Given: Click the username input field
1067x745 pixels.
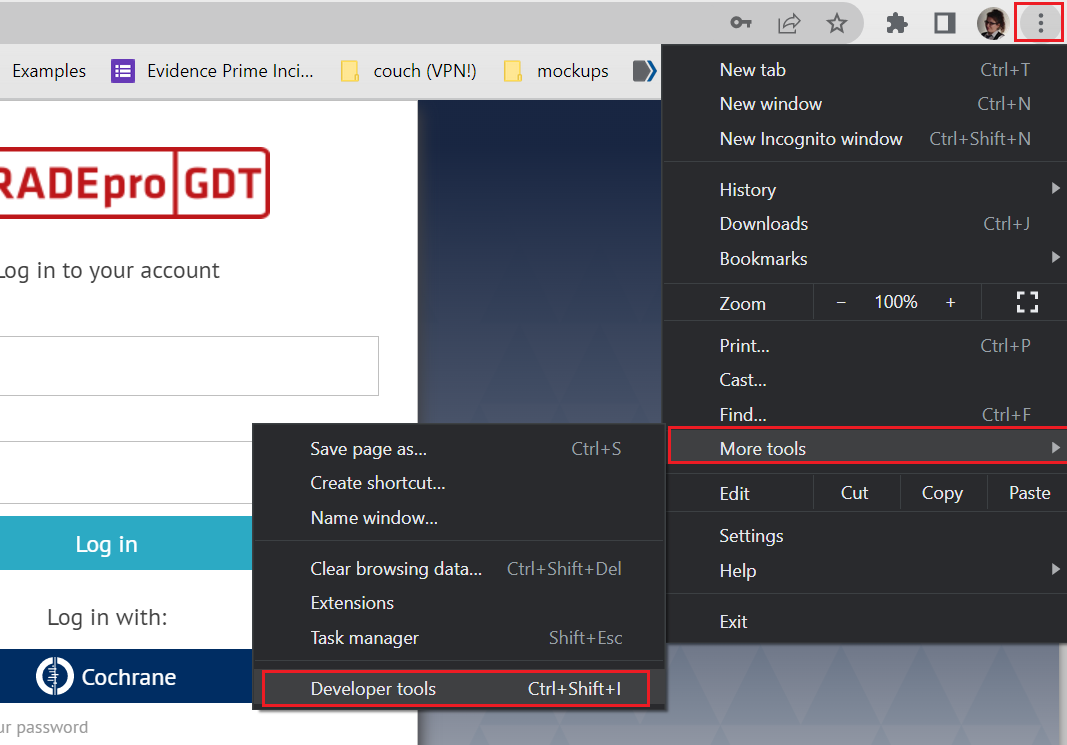Looking at the screenshot, I should pos(190,365).
